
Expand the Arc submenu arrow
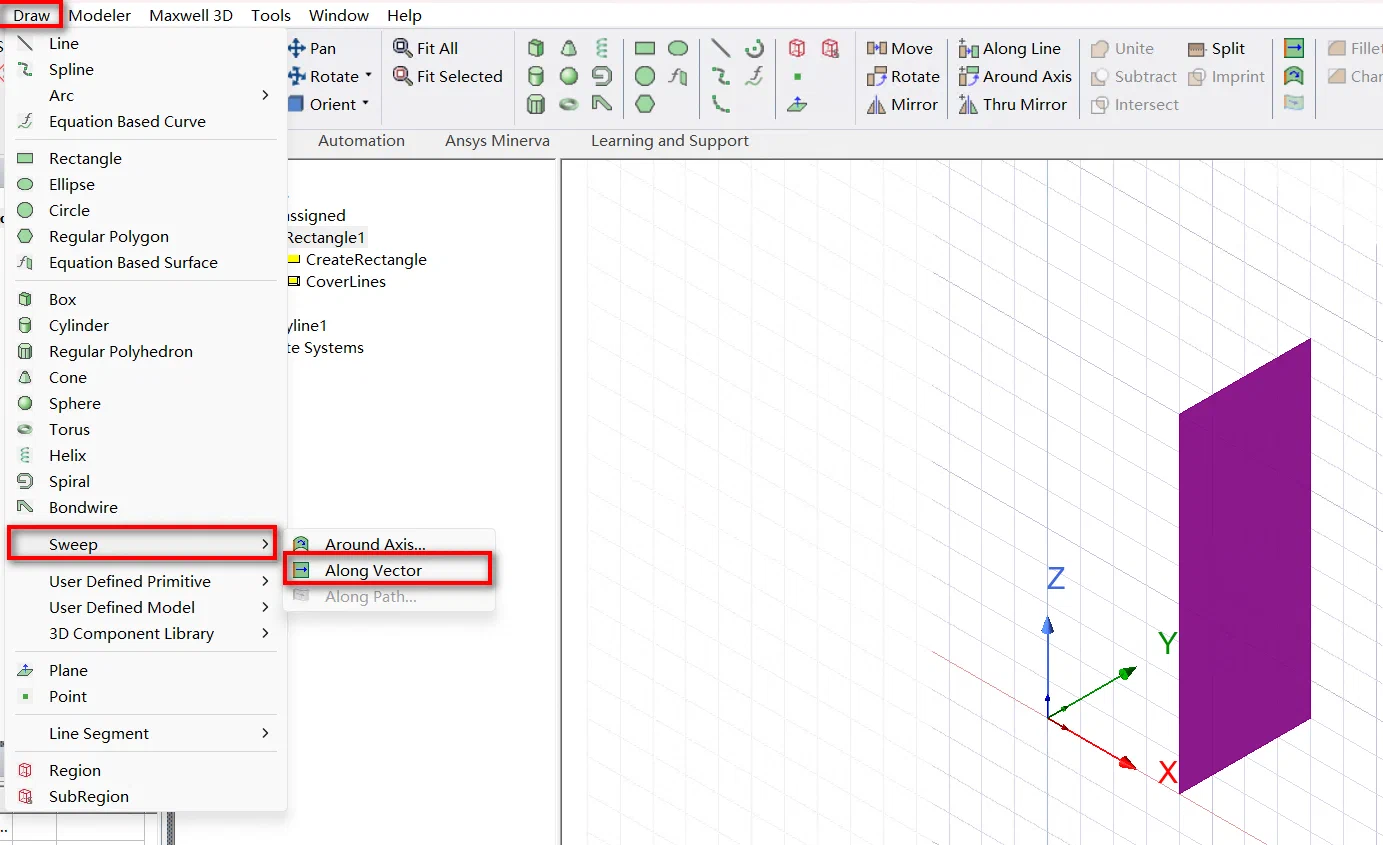(x=265, y=95)
